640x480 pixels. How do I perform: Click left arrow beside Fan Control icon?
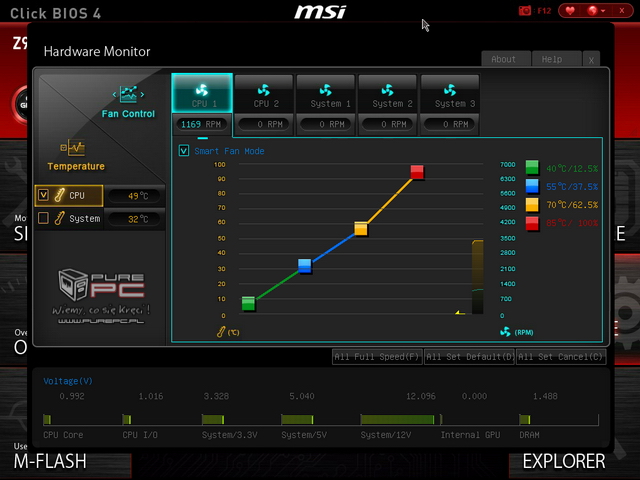click(x=114, y=95)
